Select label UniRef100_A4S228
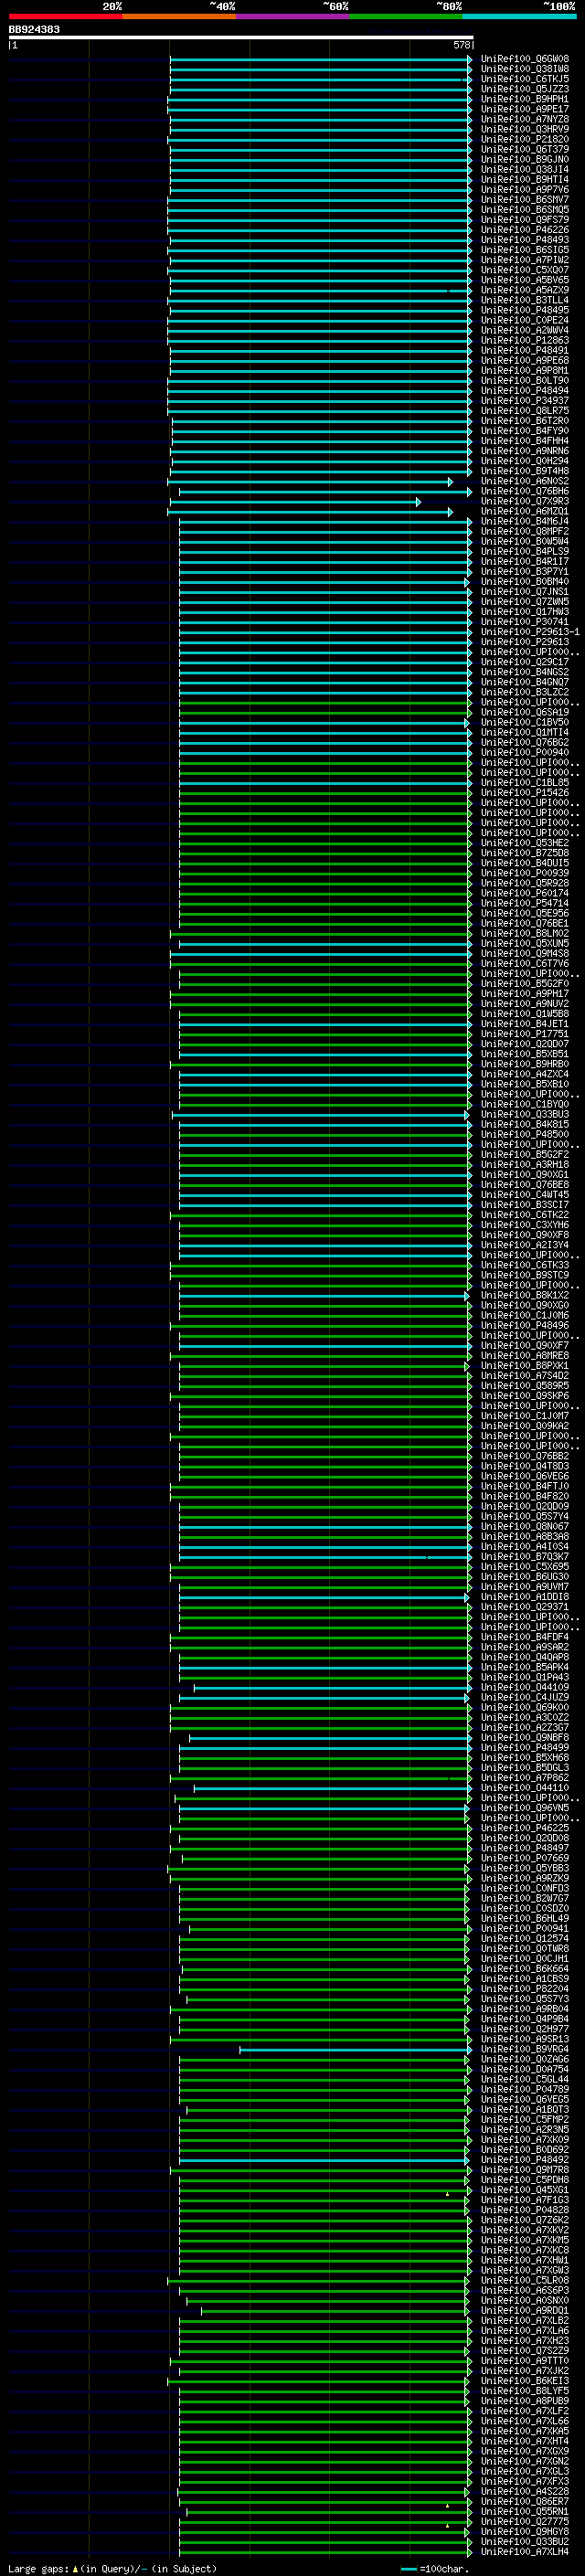 (x=525, y=2492)
